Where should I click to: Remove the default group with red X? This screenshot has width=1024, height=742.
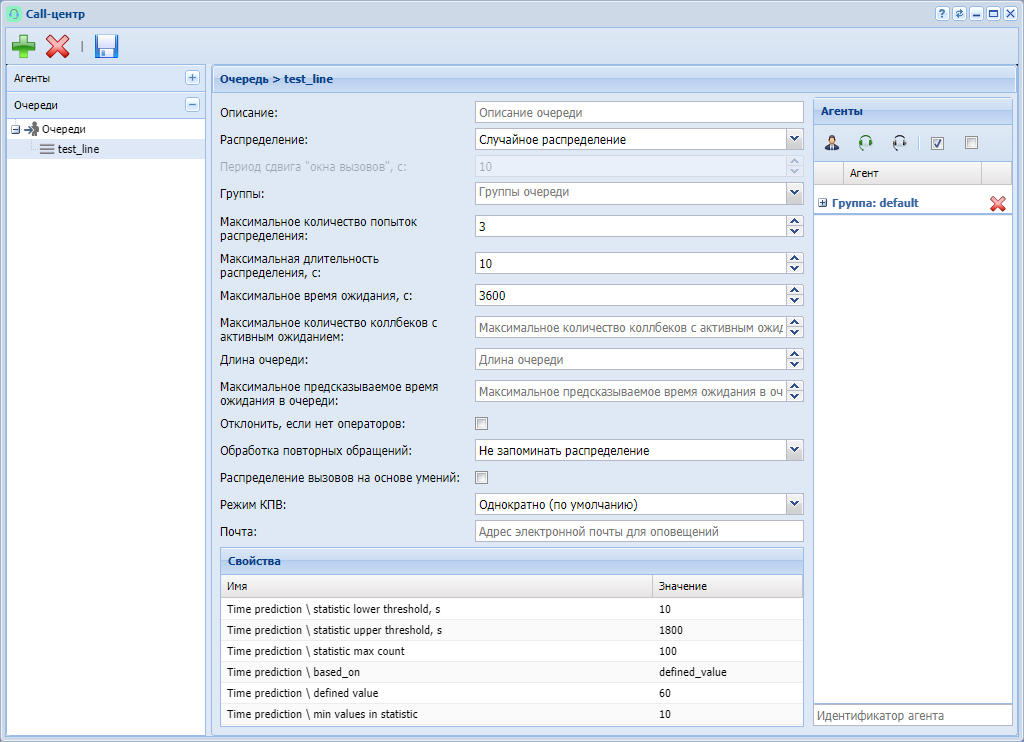click(997, 203)
